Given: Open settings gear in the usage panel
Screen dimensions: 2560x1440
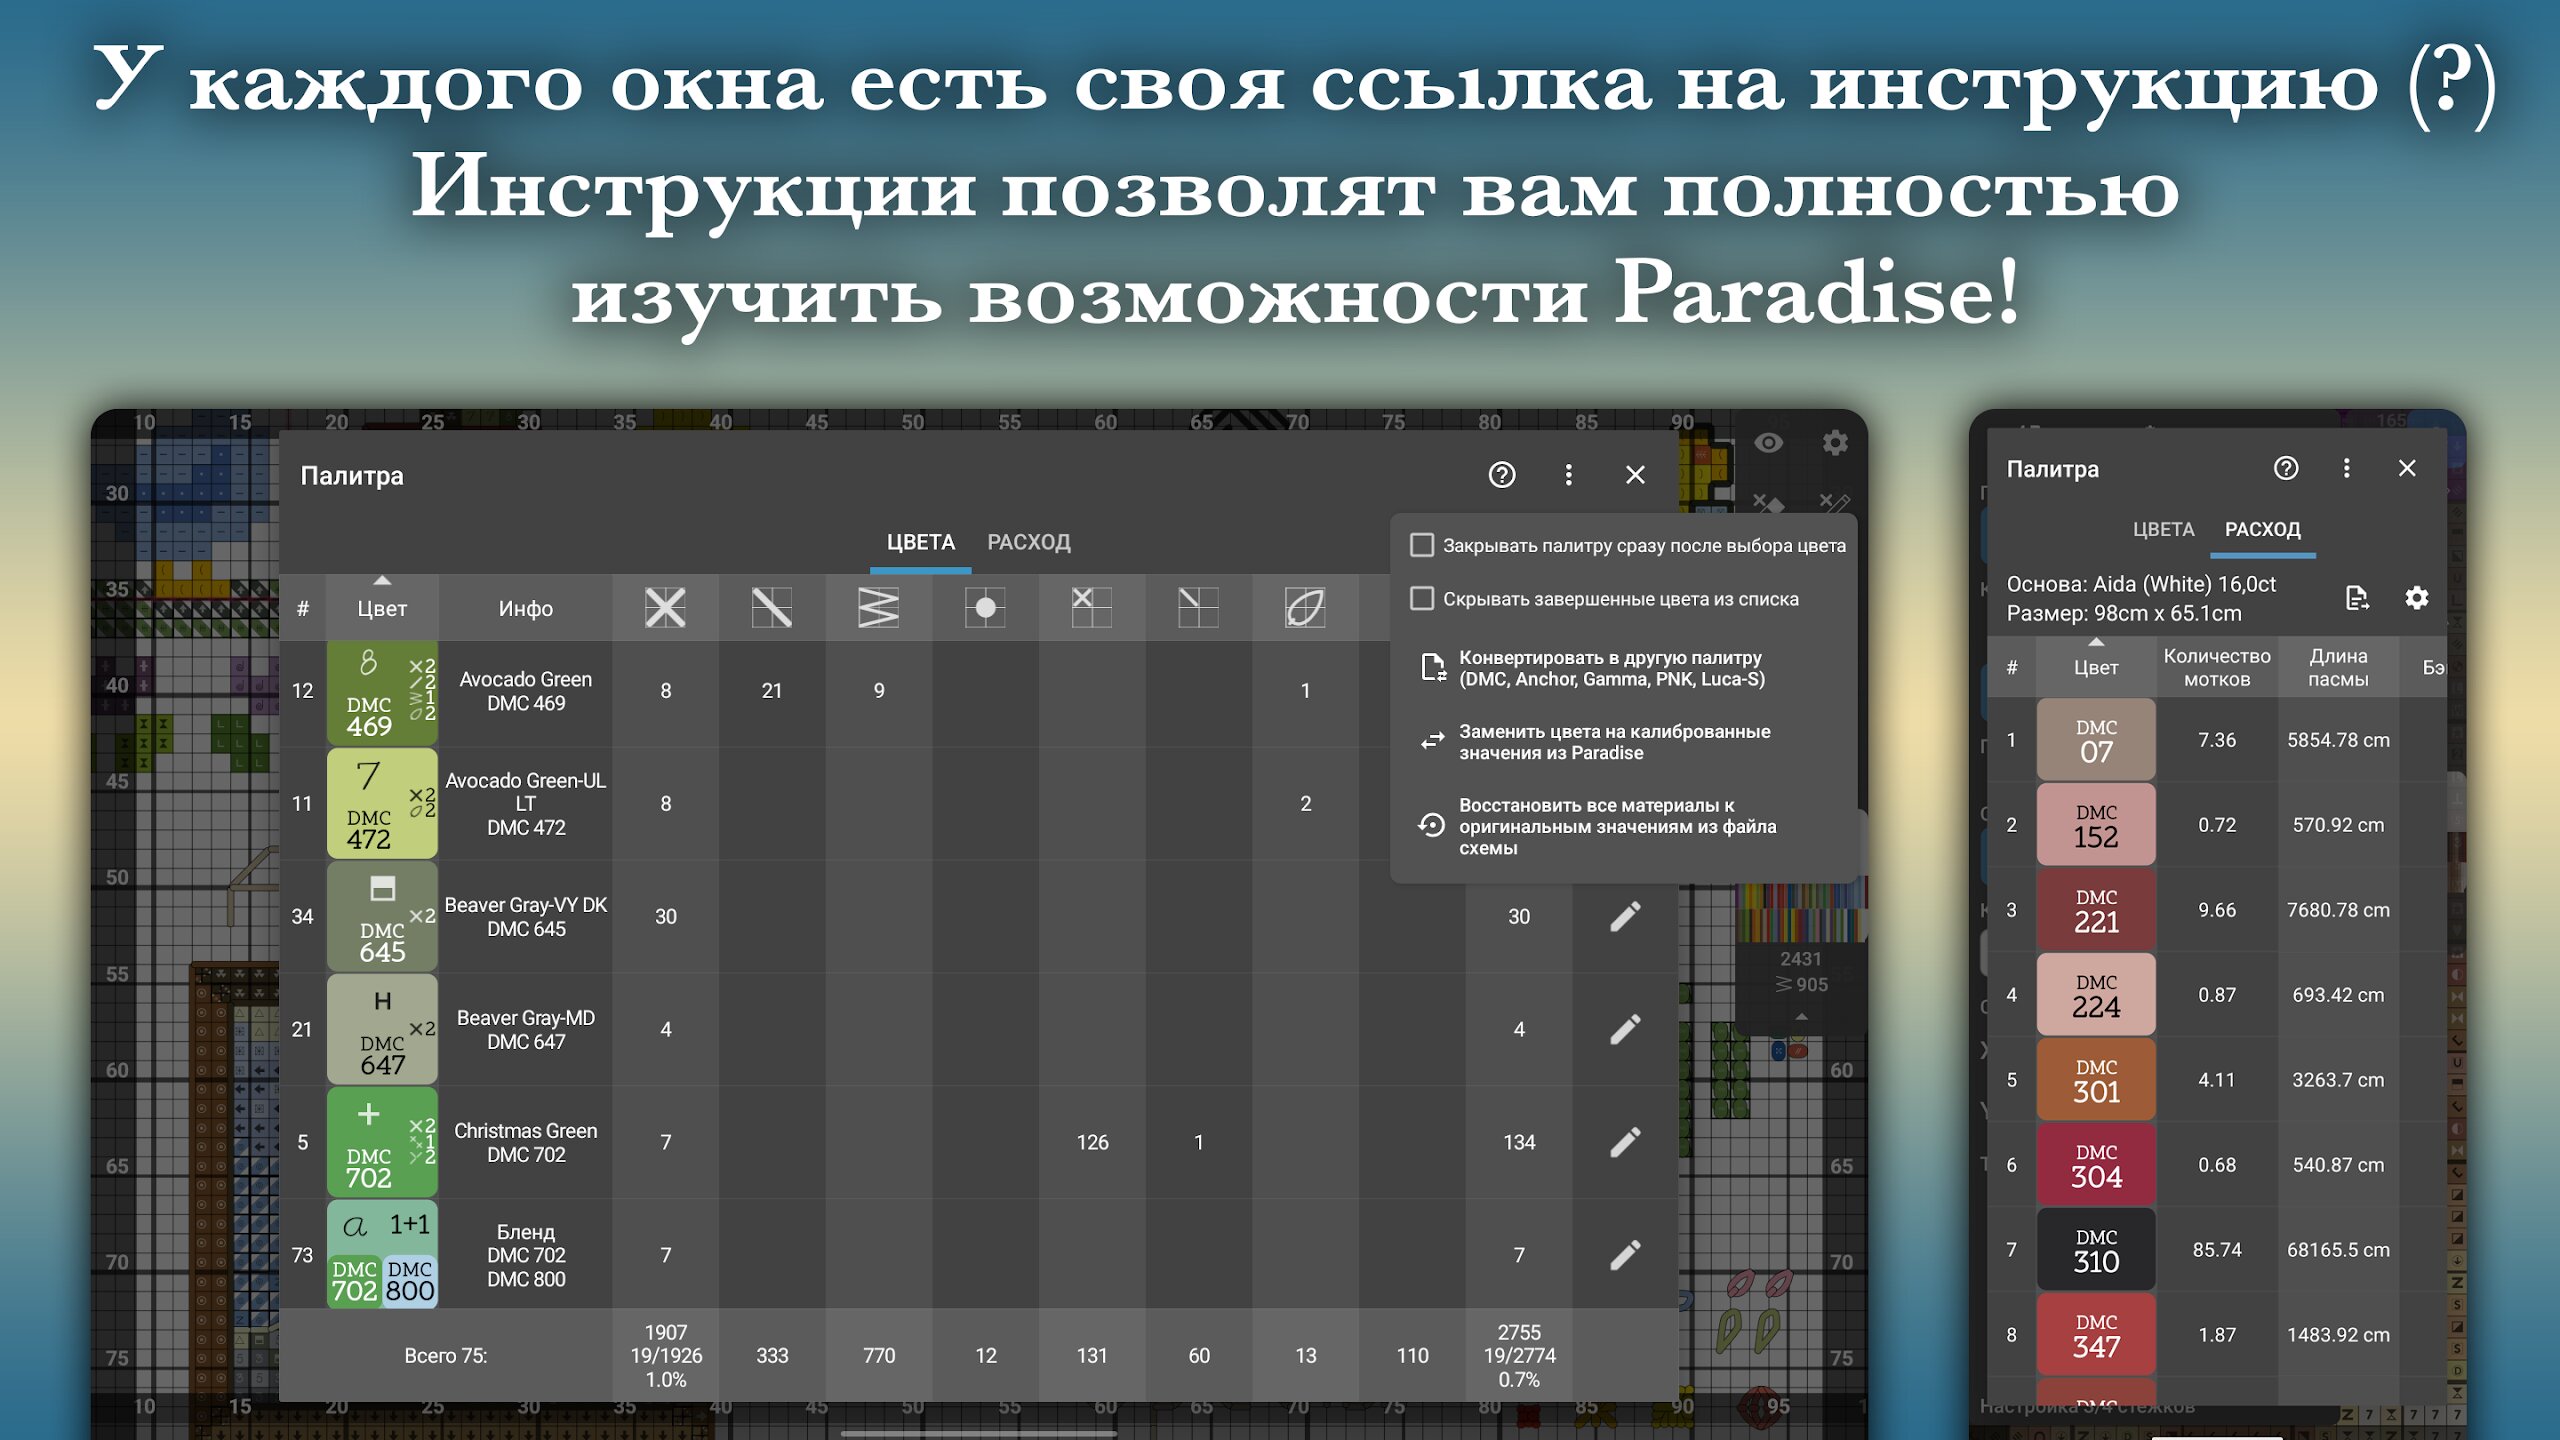Looking at the screenshot, I should pos(2417,598).
